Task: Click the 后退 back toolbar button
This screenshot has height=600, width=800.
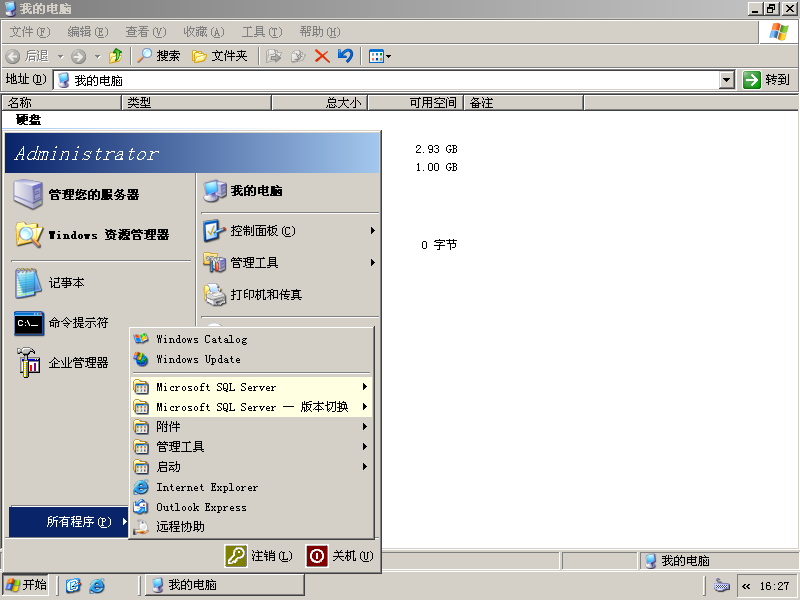Action: 28,56
